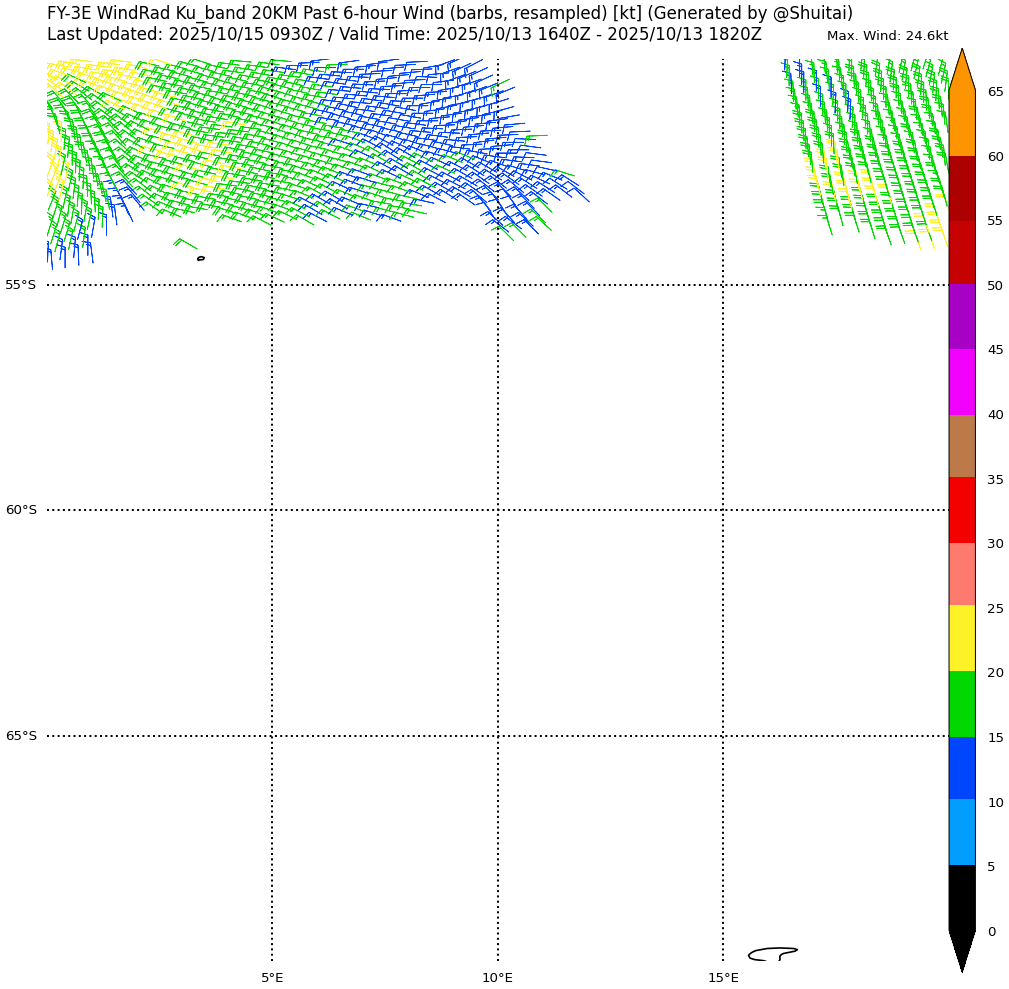Choose the brown 35-40 kt colorbar segment

pos(961,446)
